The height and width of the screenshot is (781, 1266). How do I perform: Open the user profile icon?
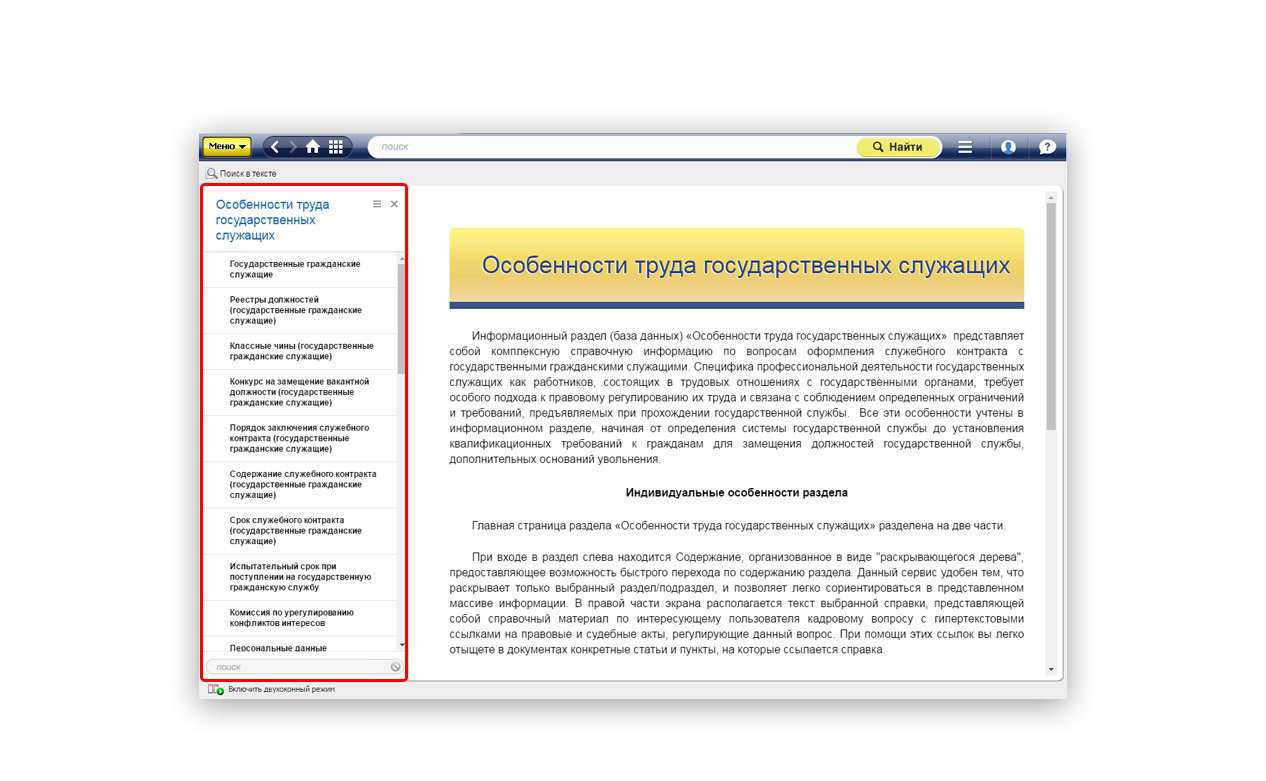pos(1008,147)
